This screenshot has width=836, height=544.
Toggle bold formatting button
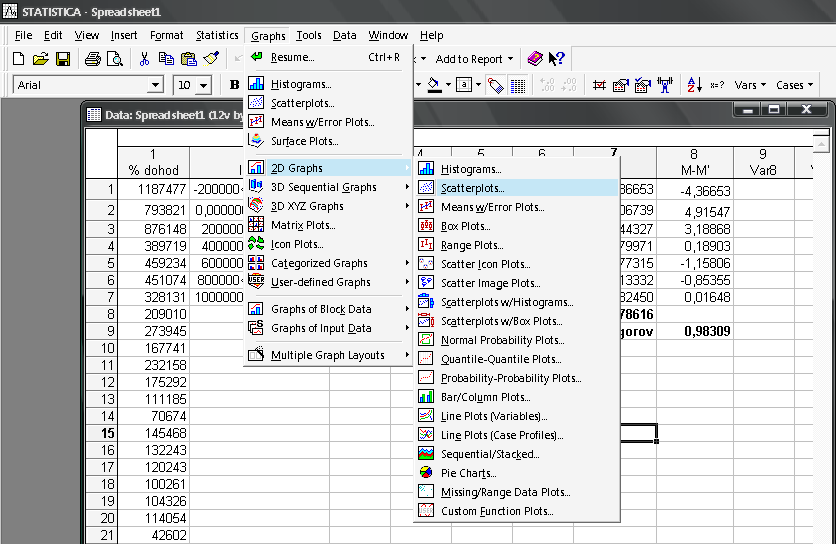[x=234, y=85]
